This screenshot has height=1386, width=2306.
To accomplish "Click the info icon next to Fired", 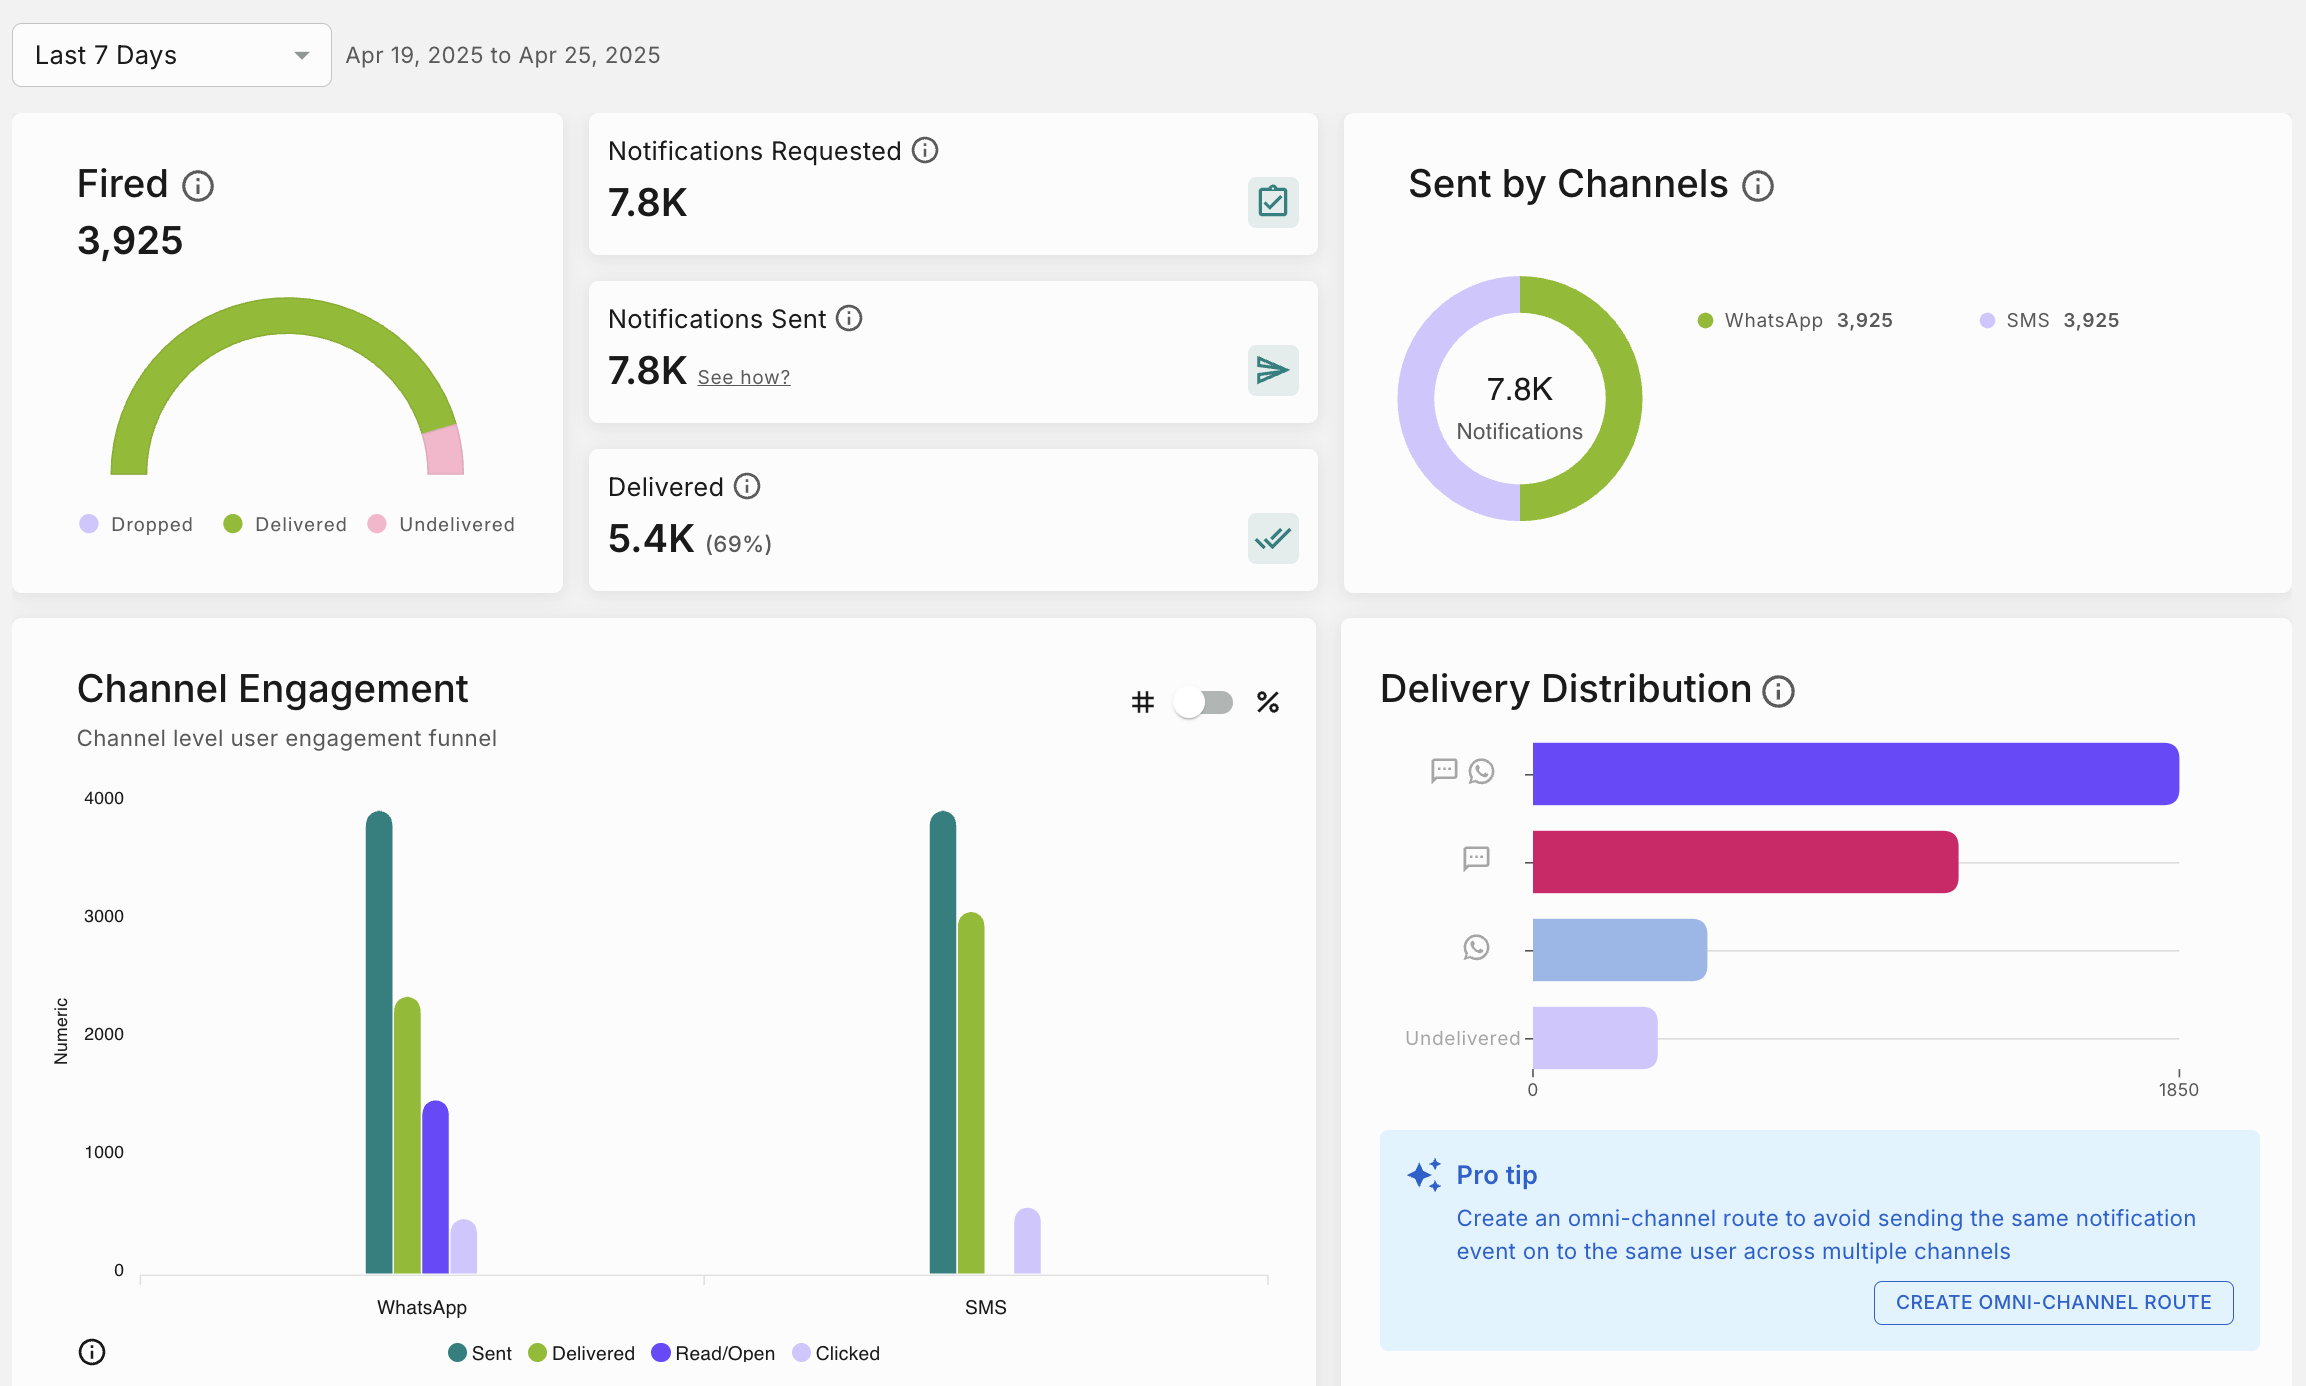I will (198, 186).
